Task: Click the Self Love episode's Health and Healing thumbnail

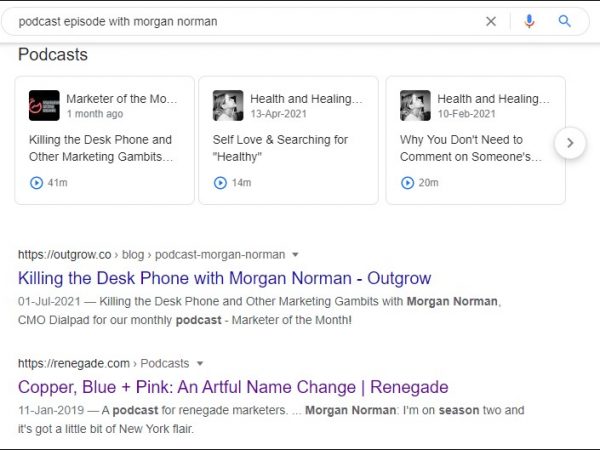Action: [x=228, y=106]
